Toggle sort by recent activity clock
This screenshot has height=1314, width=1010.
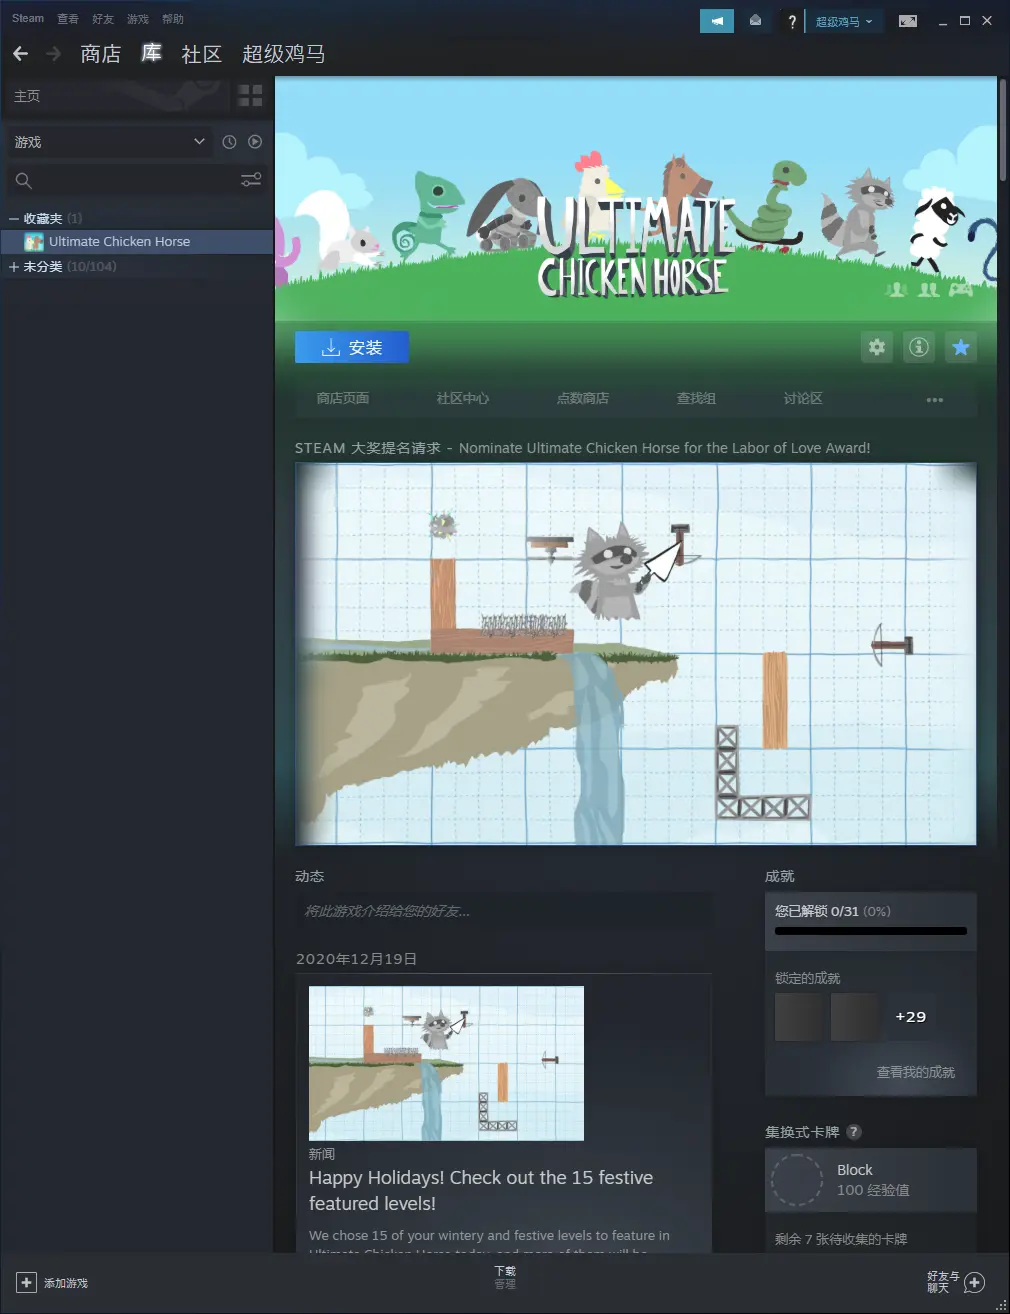[229, 142]
